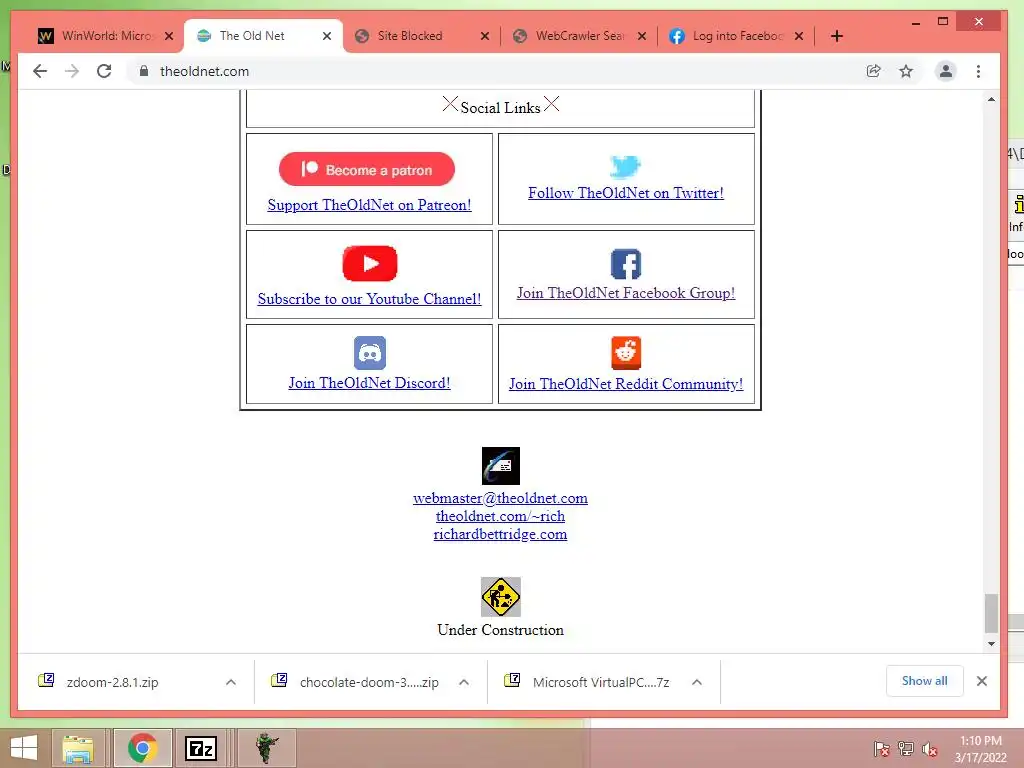This screenshot has width=1024, height=768.
Task: Open Follow TheOldNet on Twitter link
Action: coord(626,193)
